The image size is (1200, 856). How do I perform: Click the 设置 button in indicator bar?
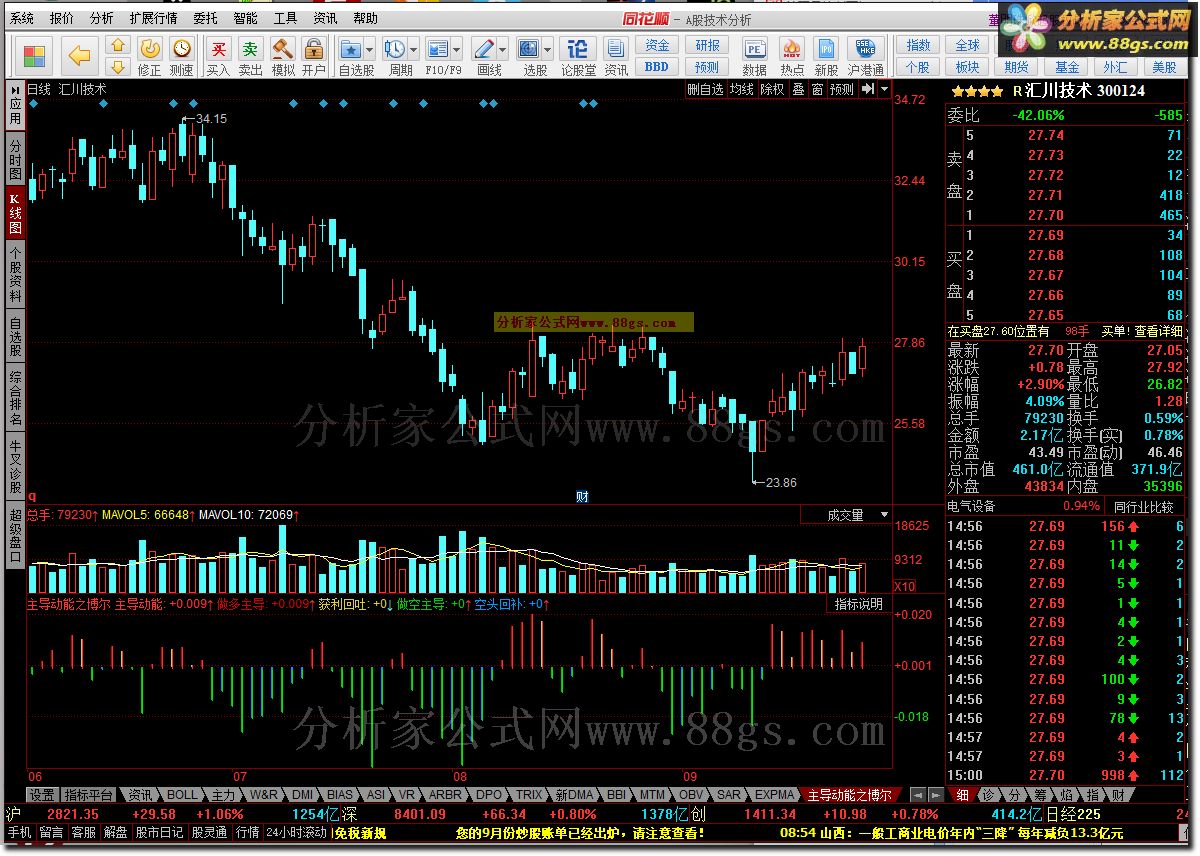(42, 795)
